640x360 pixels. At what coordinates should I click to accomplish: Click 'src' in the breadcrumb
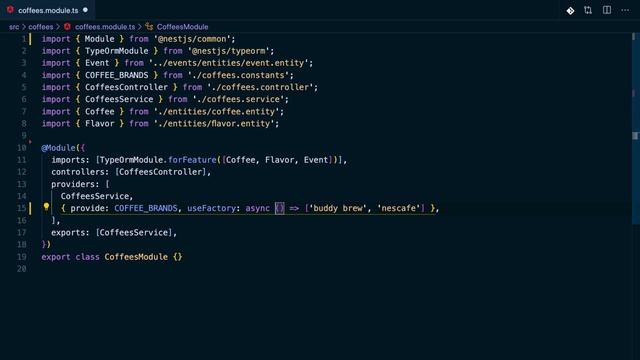coord(14,27)
